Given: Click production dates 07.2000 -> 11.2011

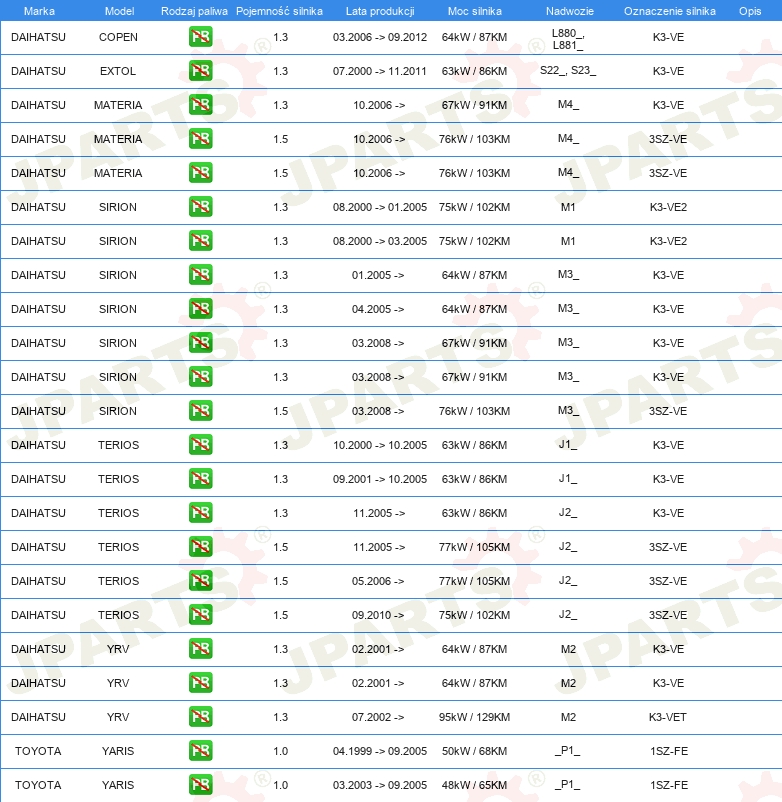Looking at the screenshot, I should coord(379,71).
